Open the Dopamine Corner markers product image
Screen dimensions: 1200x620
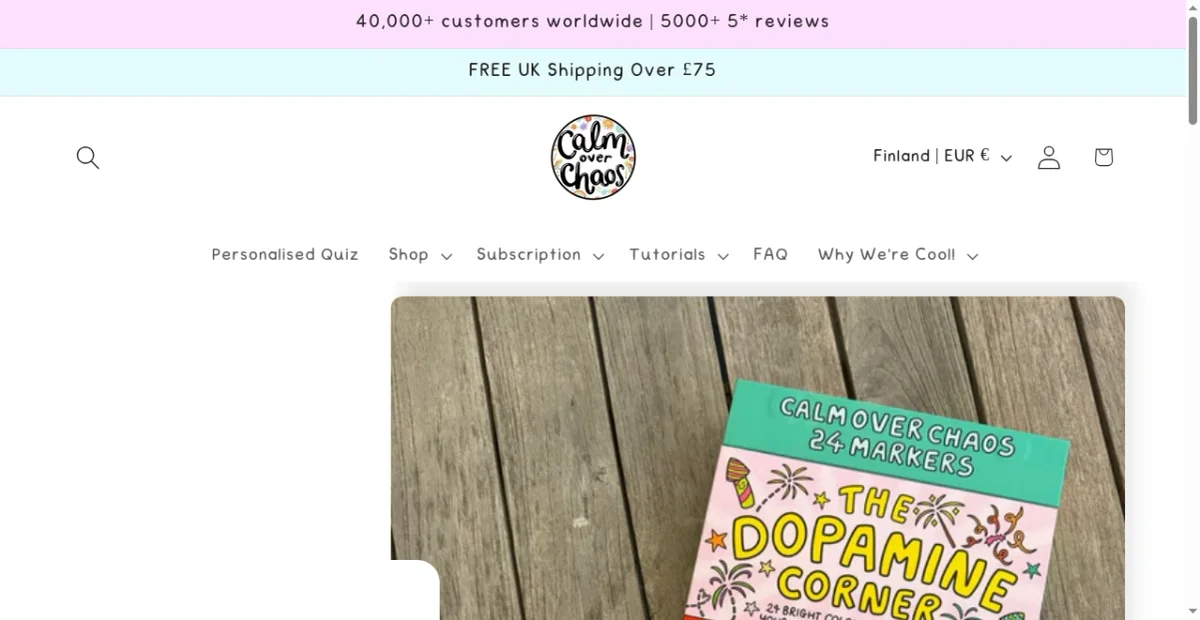point(758,458)
